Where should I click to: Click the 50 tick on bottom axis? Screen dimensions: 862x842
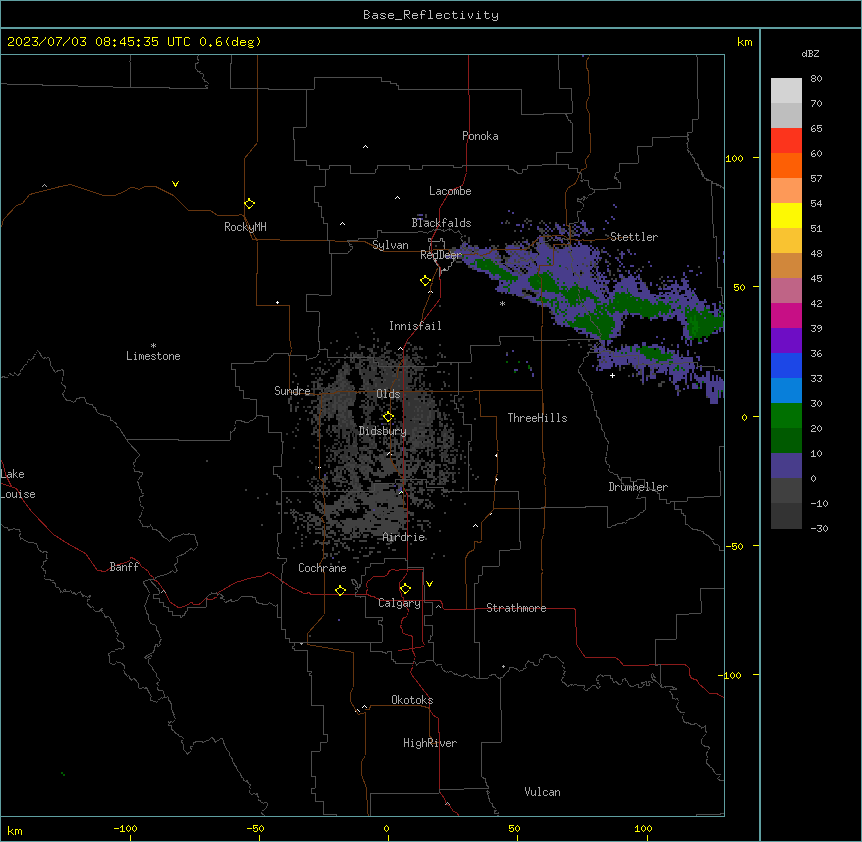(x=514, y=828)
